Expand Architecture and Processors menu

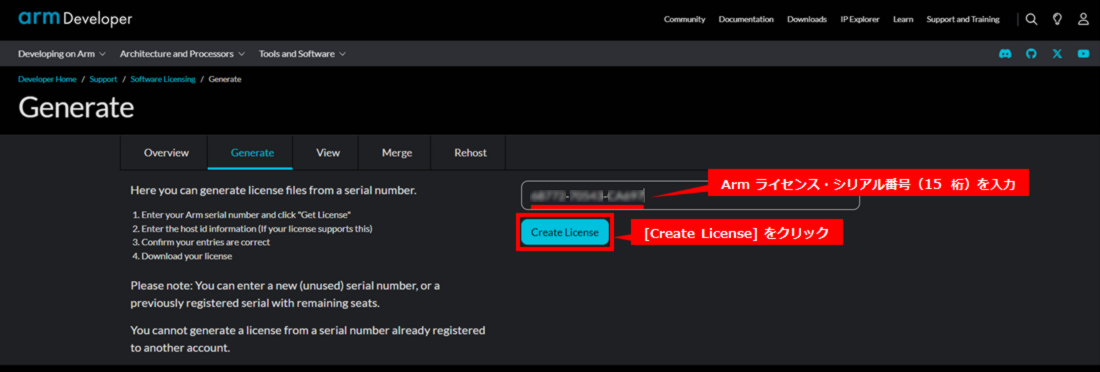pos(182,53)
